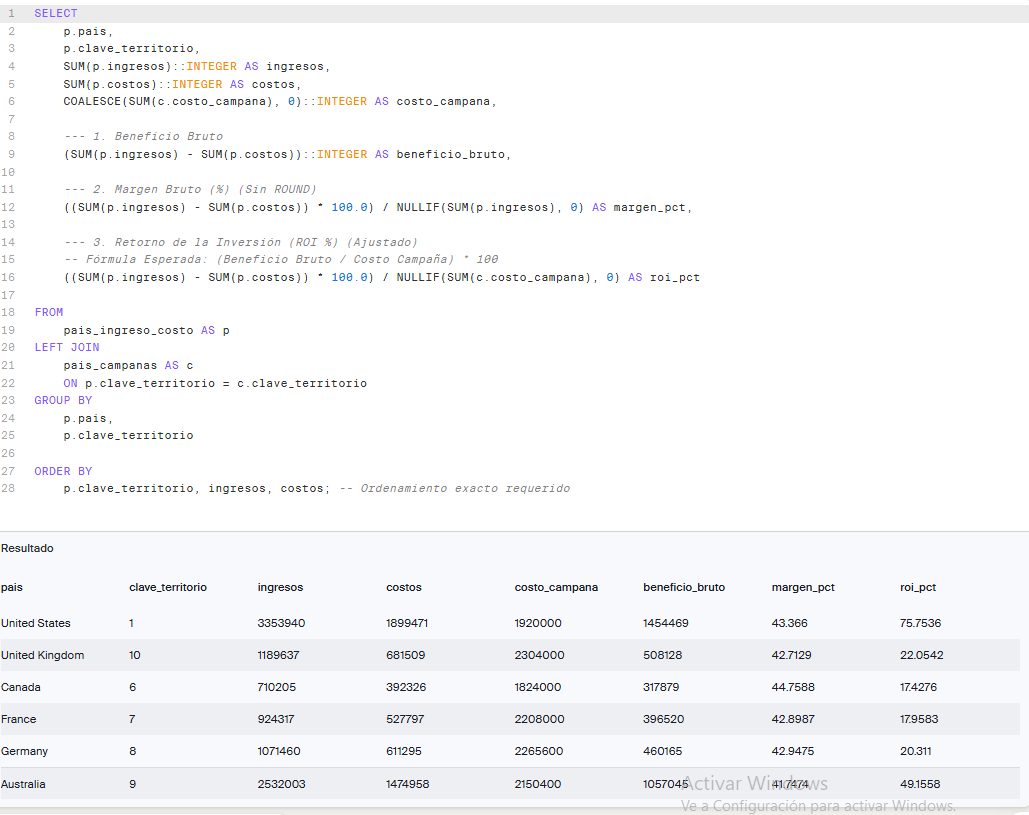Click the '1. Beneficio Bruto' comment
Viewport: 1029px width, 815px height.
[x=143, y=136]
